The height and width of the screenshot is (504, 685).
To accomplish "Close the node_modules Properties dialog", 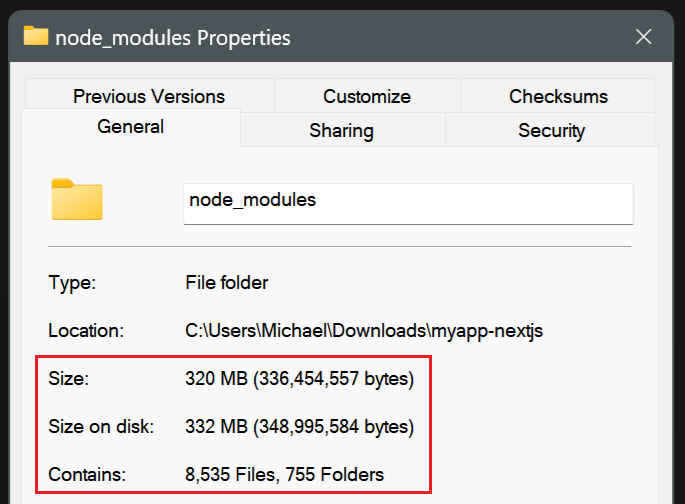I will (x=643, y=37).
